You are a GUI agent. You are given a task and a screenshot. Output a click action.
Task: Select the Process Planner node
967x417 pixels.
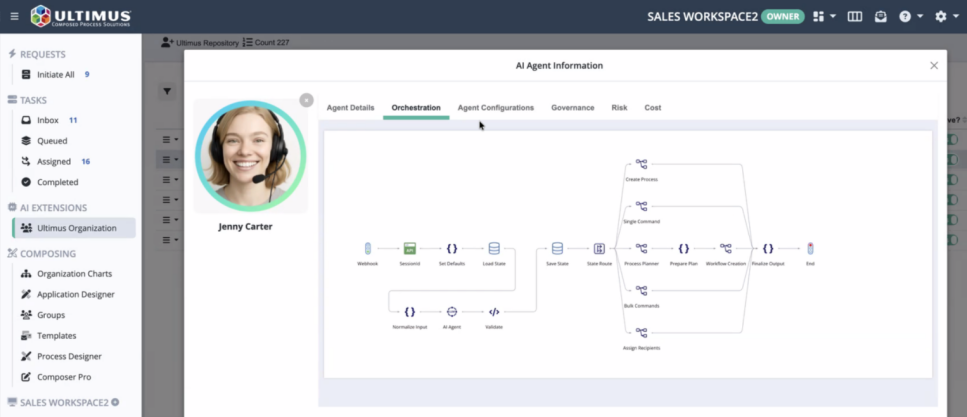click(x=641, y=249)
